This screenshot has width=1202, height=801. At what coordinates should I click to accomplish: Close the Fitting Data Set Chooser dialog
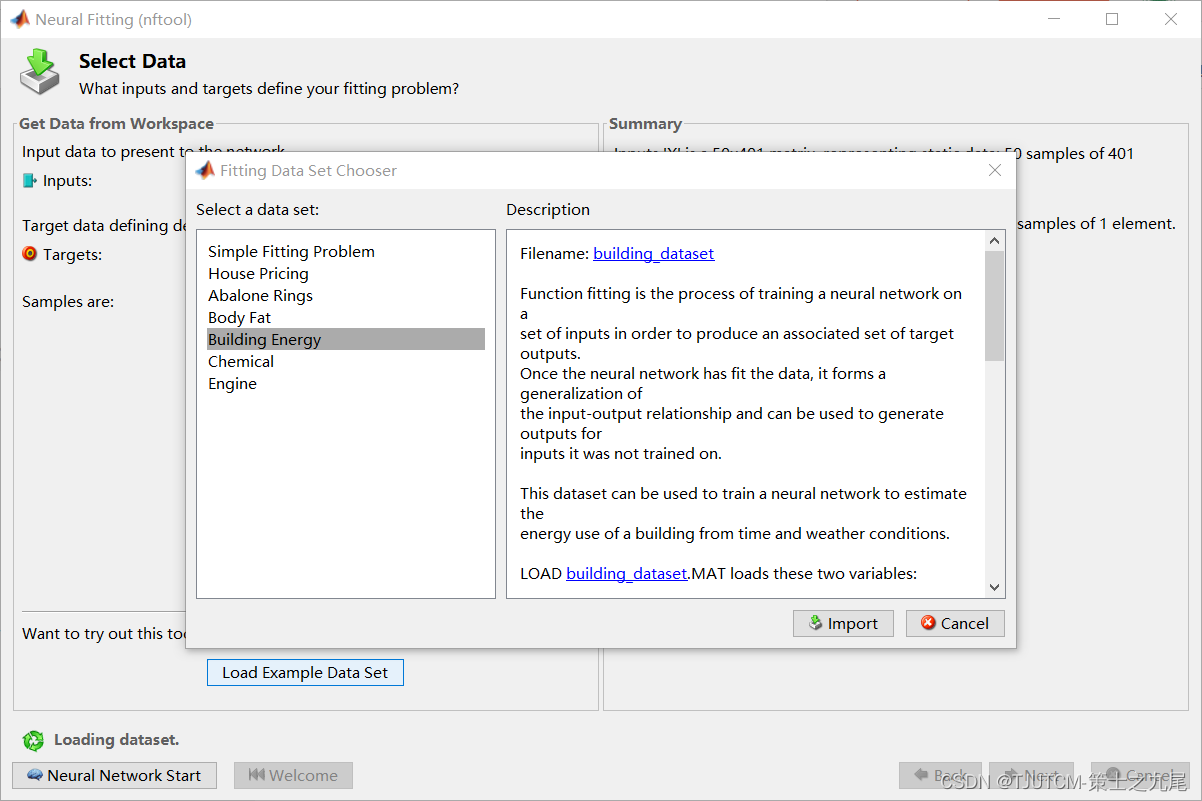click(995, 170)
